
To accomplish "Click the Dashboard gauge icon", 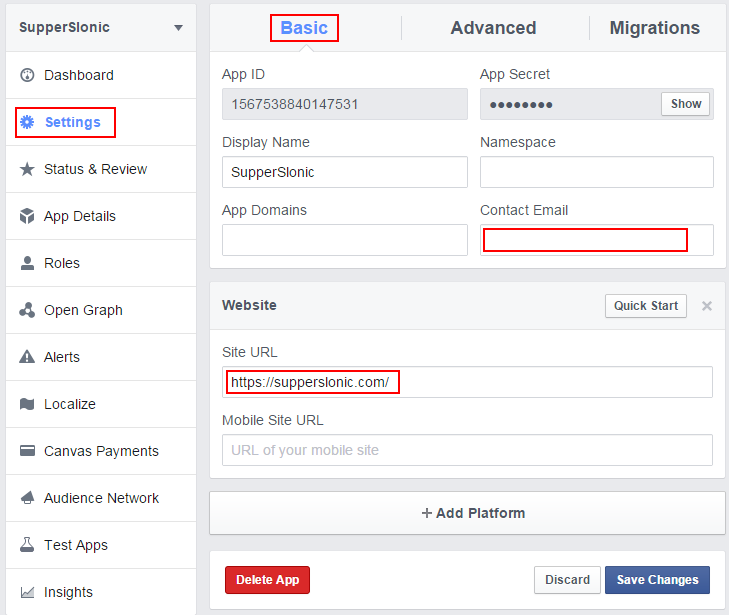I will 27,75.
